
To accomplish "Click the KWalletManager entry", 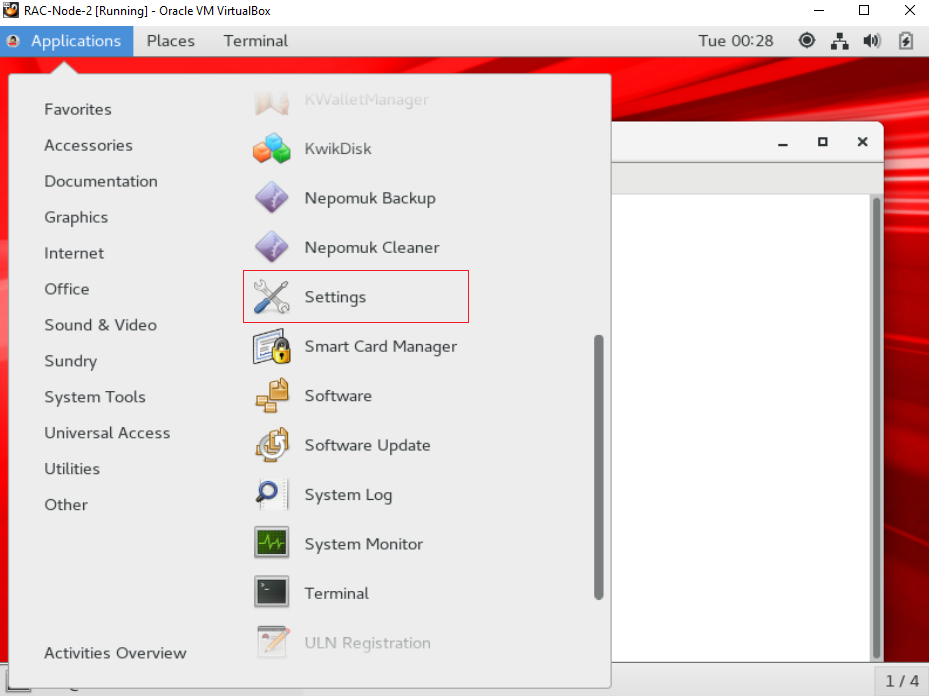I will pos(342,100).
